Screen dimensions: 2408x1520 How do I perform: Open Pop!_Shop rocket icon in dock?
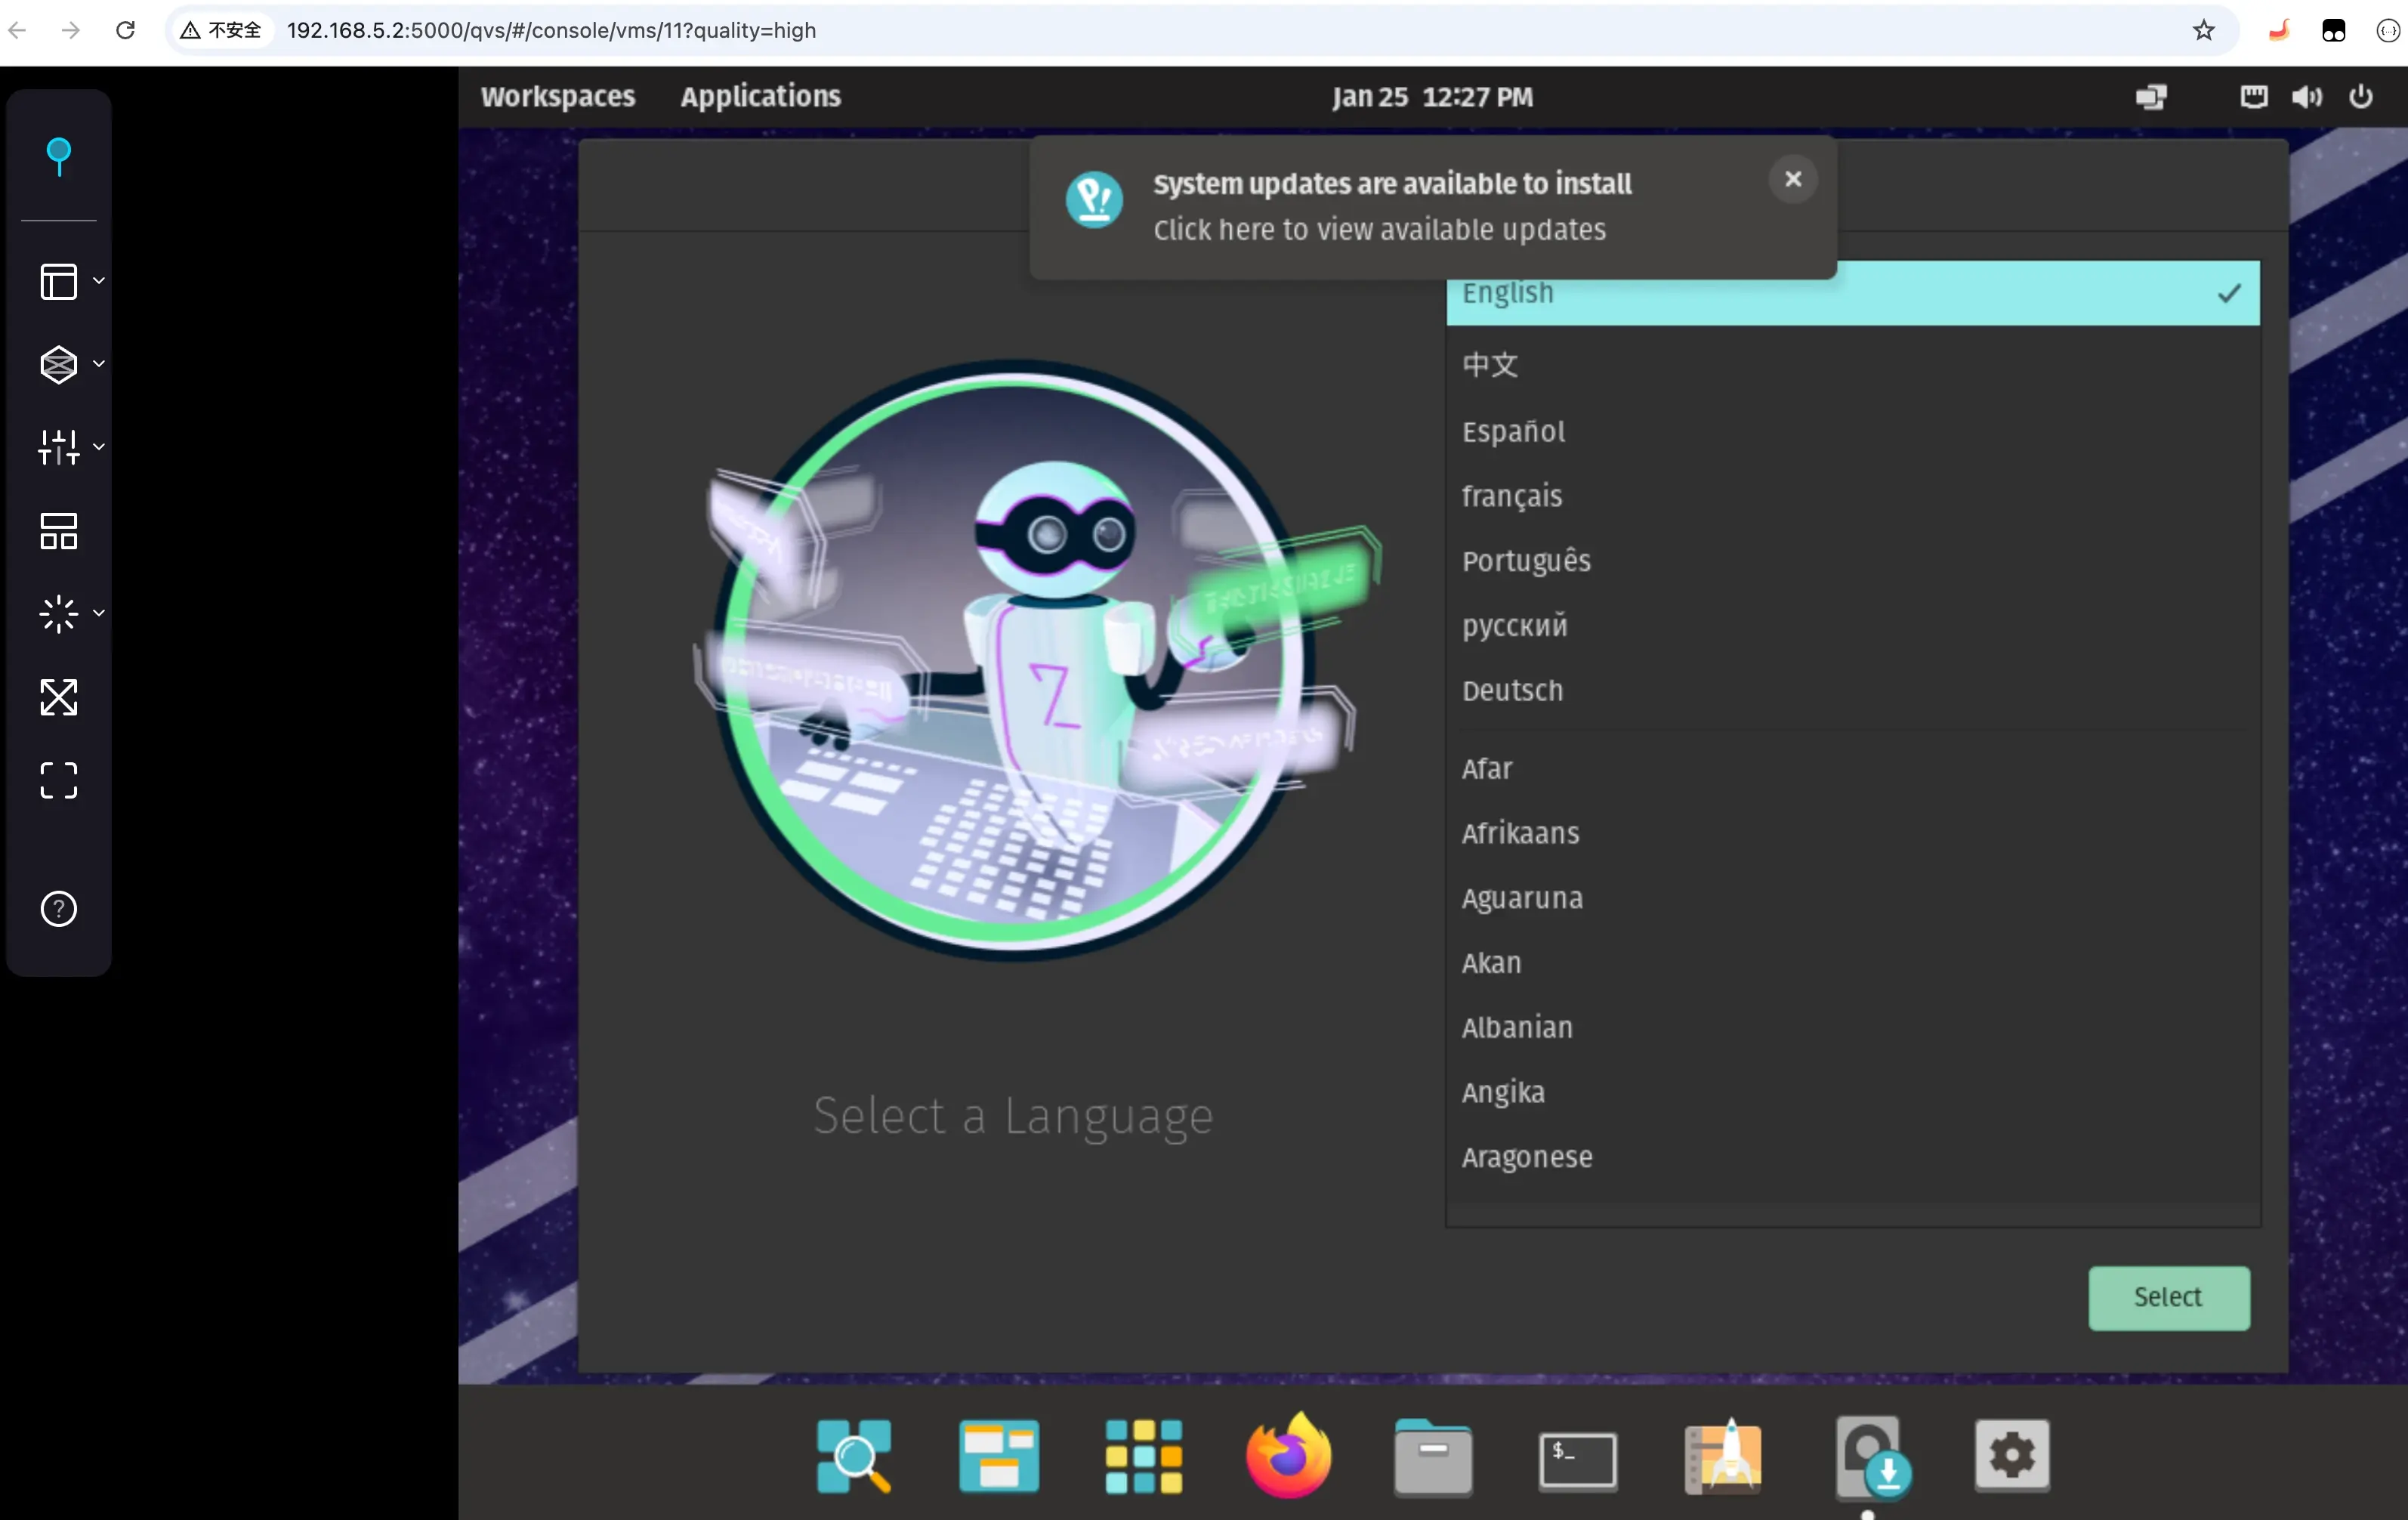1722,1456
